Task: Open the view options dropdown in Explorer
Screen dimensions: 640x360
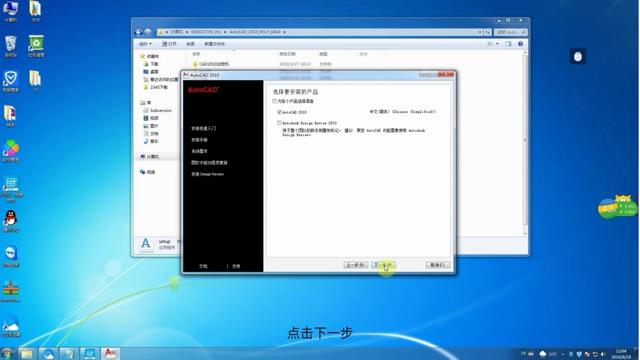Action: 497,44
